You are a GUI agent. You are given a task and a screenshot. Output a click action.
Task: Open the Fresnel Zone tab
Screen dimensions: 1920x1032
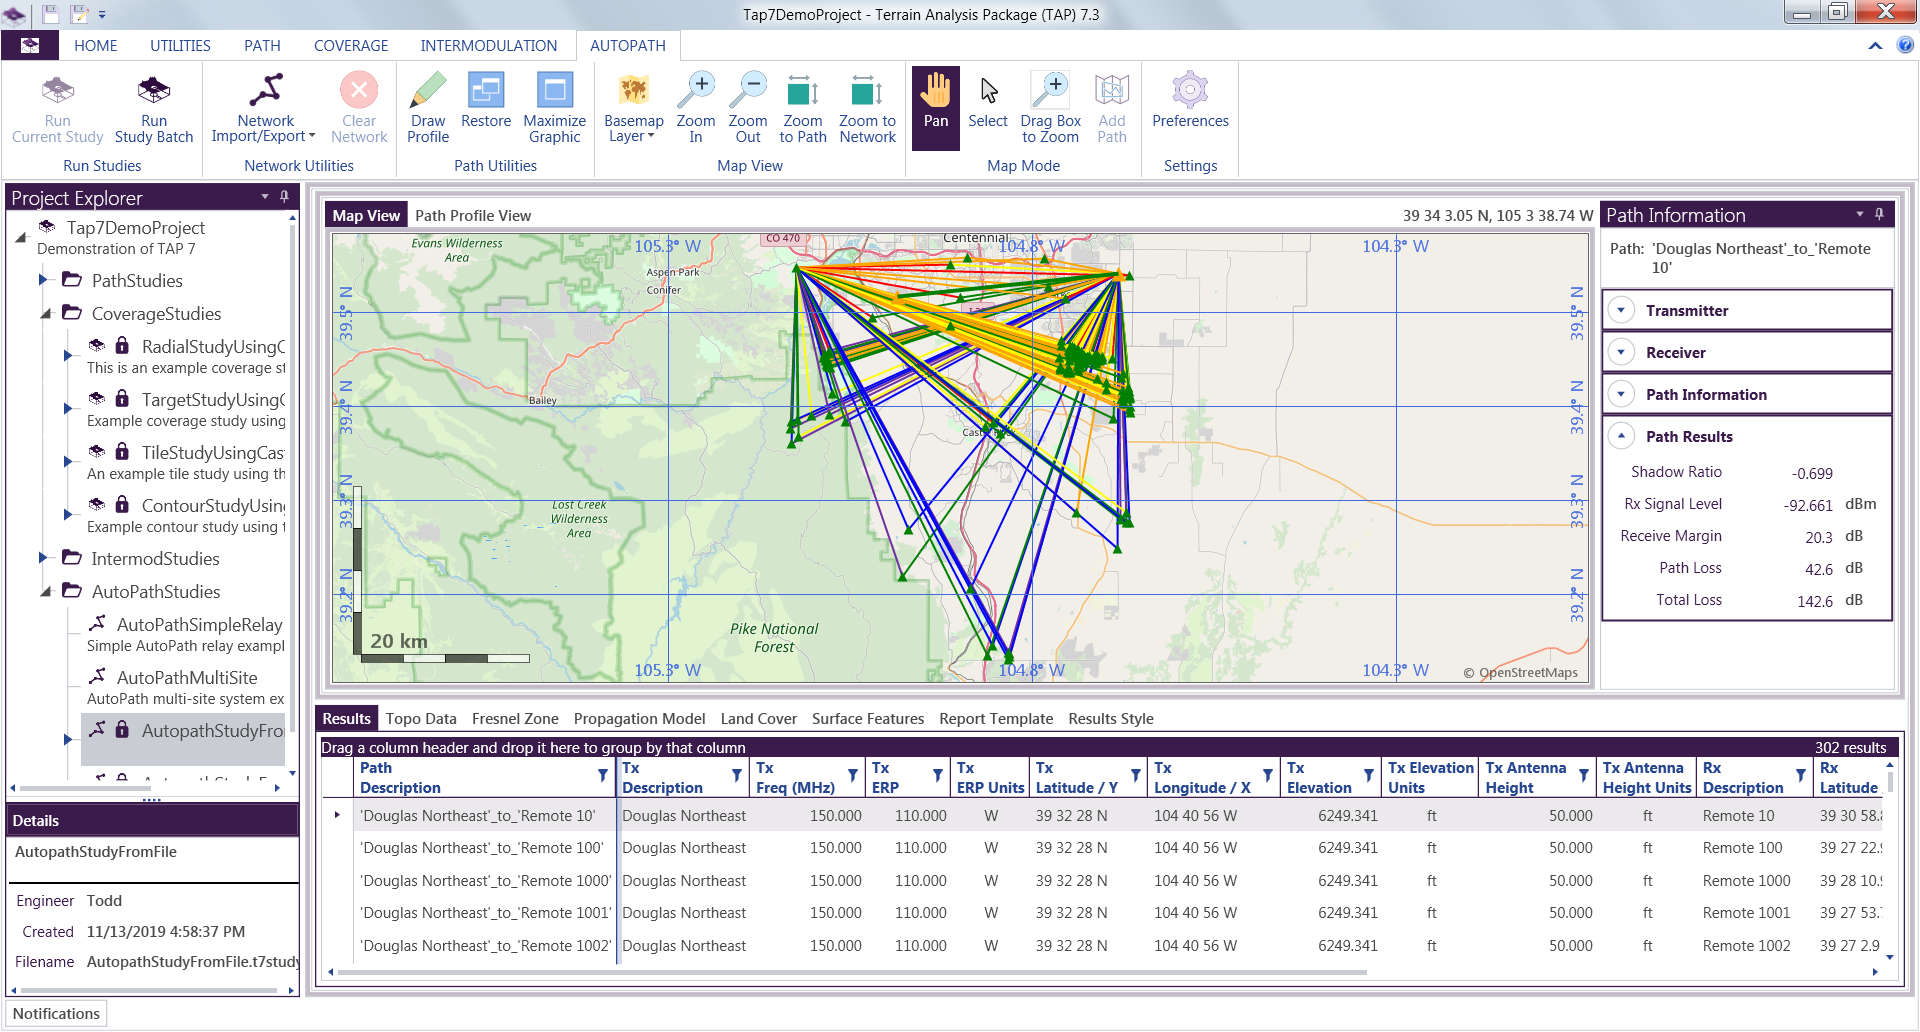515,718
